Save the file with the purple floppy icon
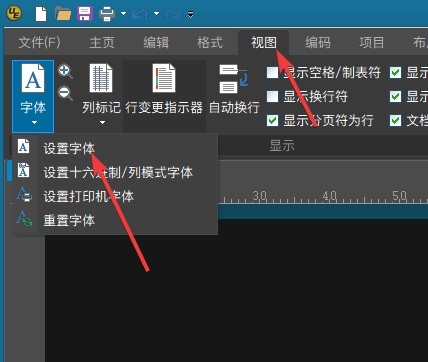The image size is (428, 362). [x=85, y=14]
